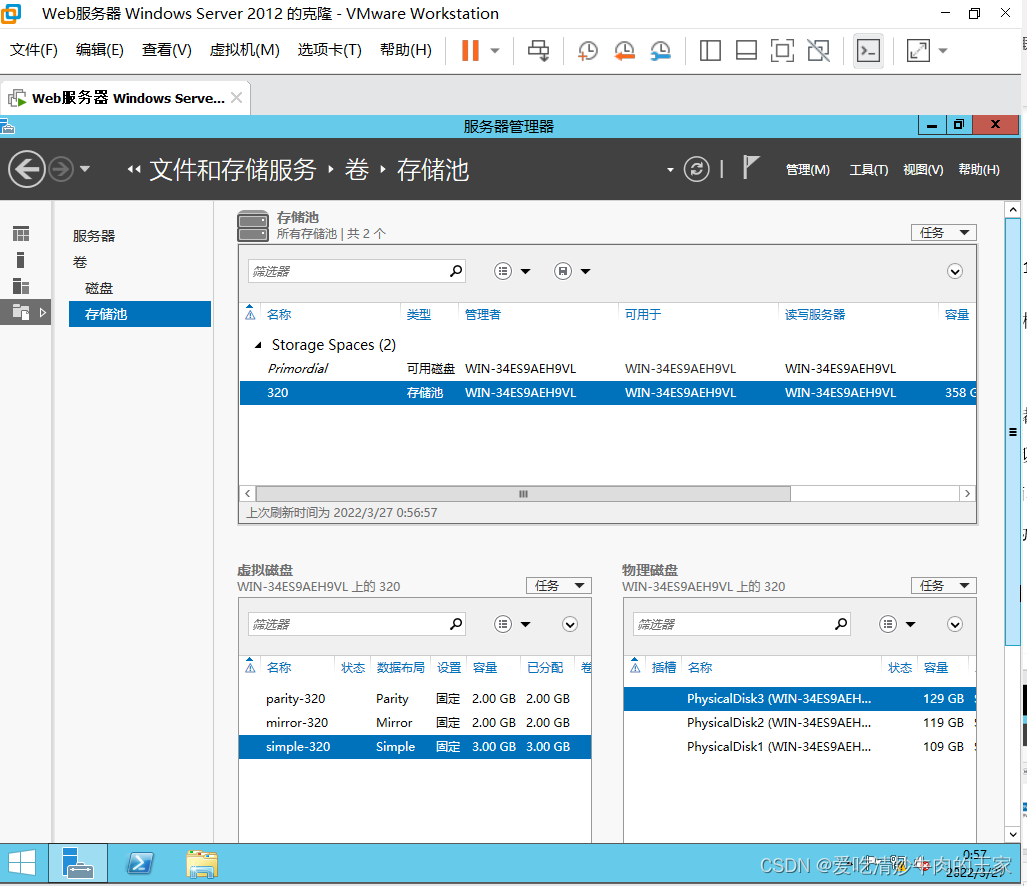Open 任务 dropdown for 存储池 section

(x=943, y=232)
